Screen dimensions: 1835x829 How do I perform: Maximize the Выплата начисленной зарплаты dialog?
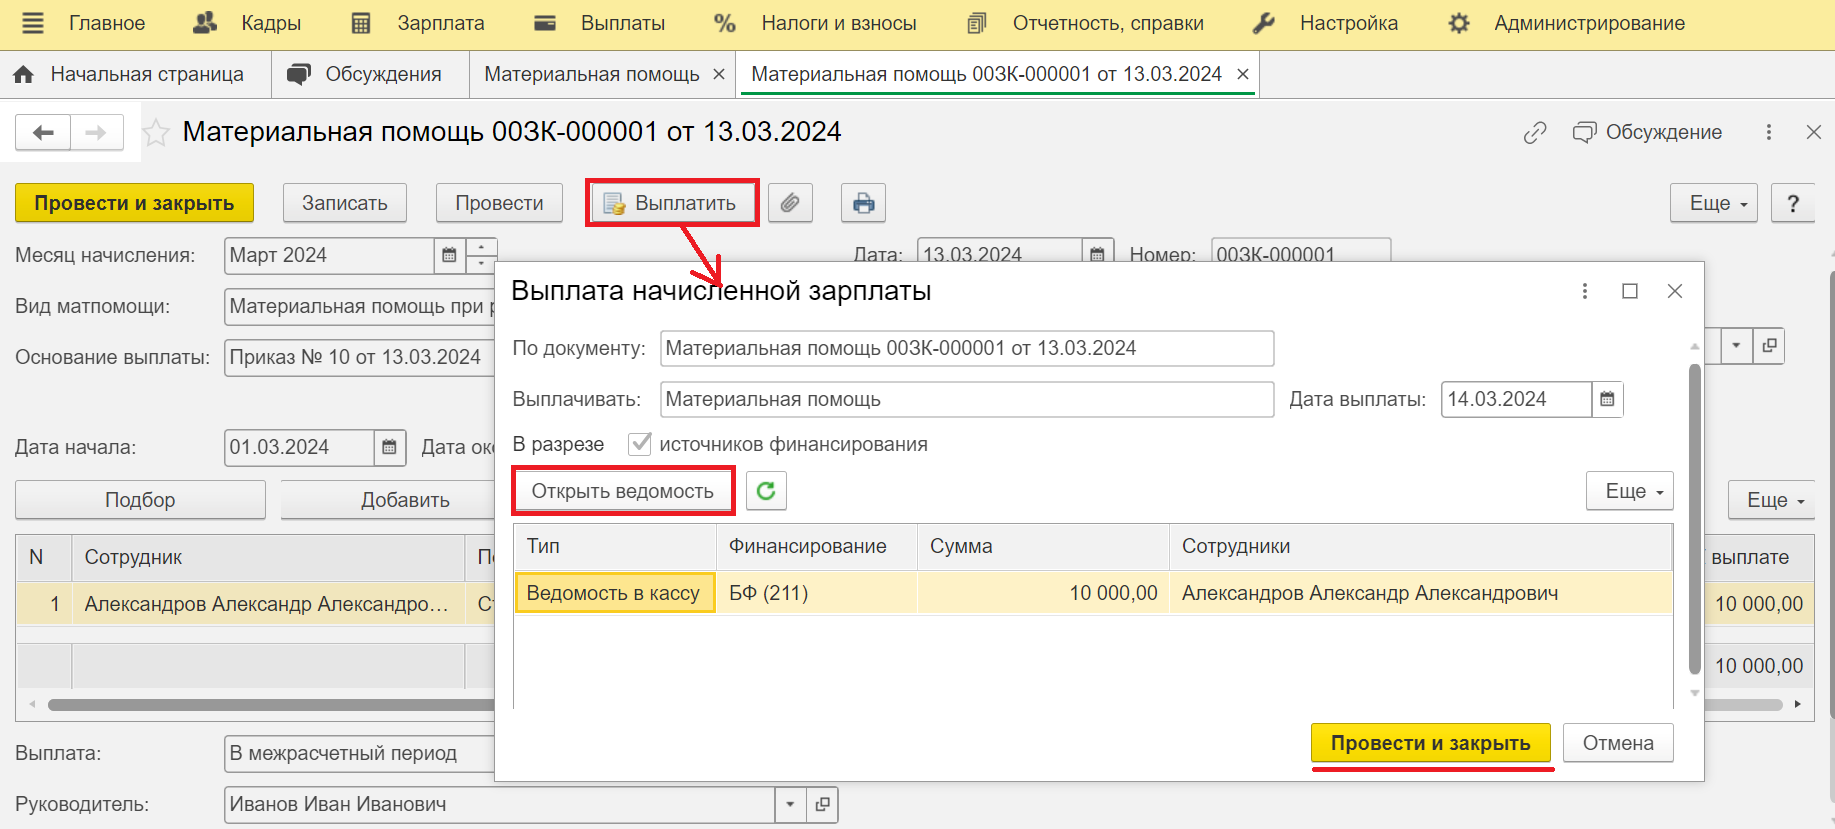point(1630,291)
